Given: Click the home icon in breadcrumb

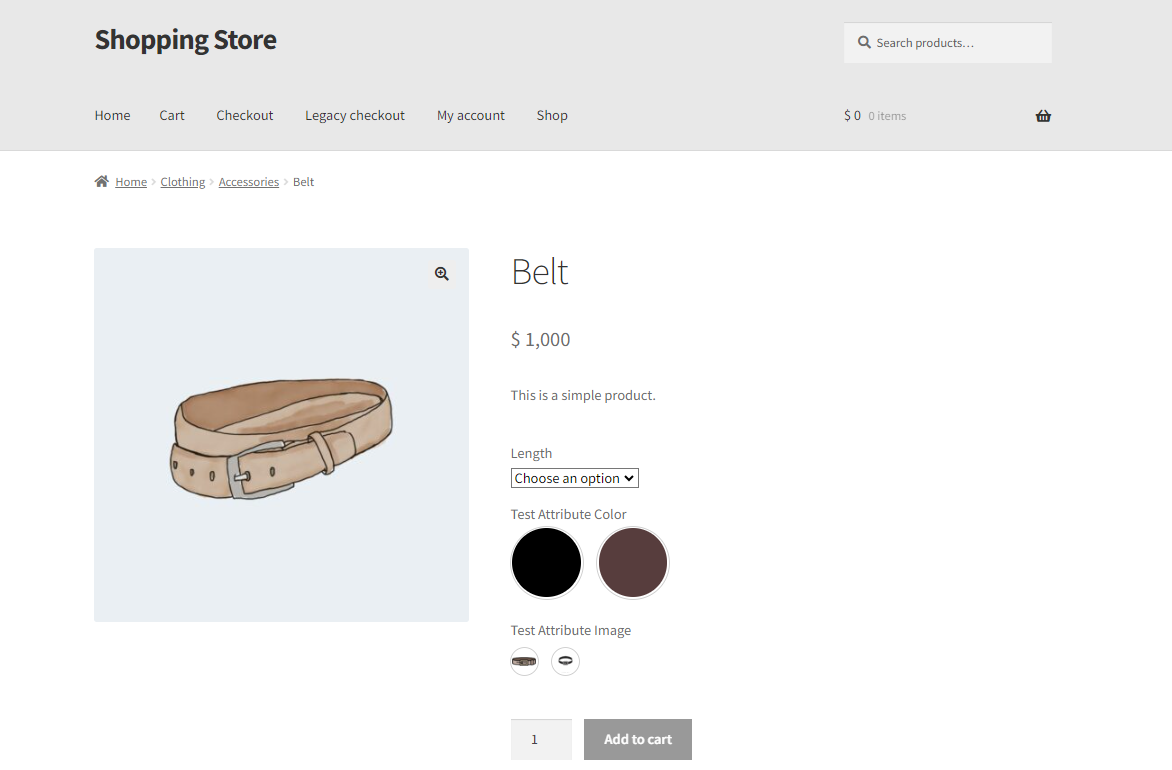Looking at the screenshot, I should 102,181.
